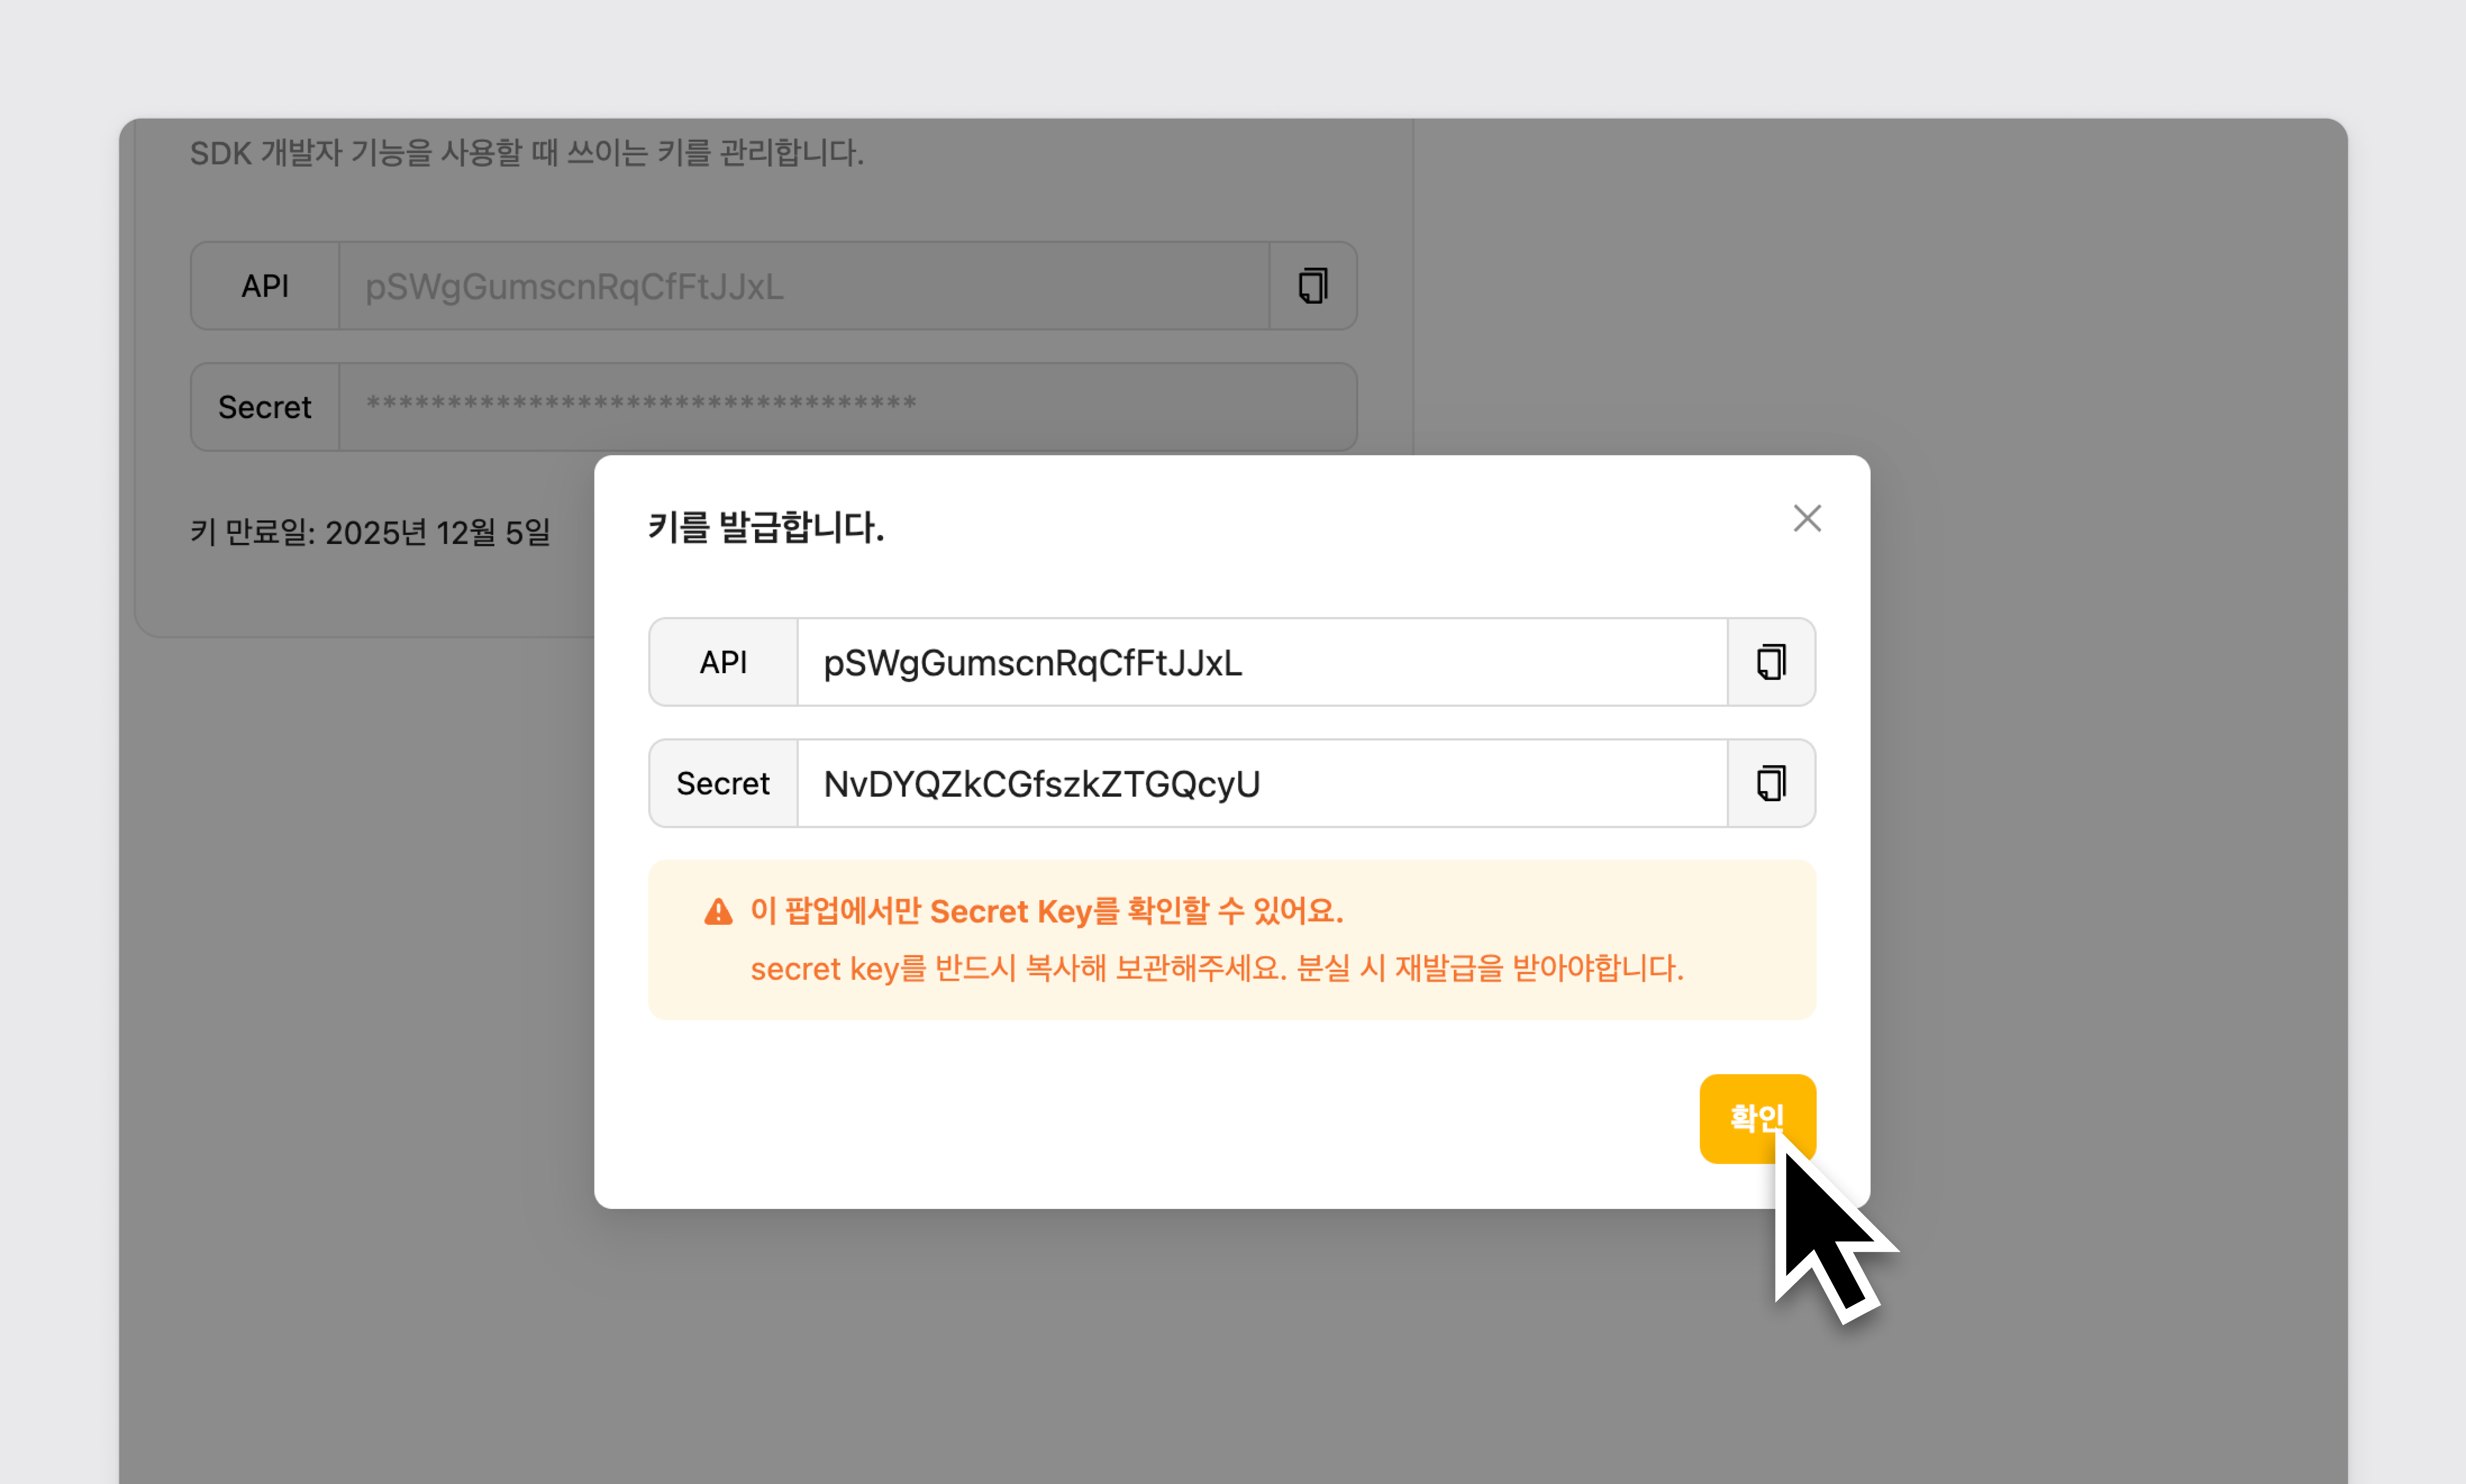
Task: Click the background panel API label
Action: [x=265, y=286]
